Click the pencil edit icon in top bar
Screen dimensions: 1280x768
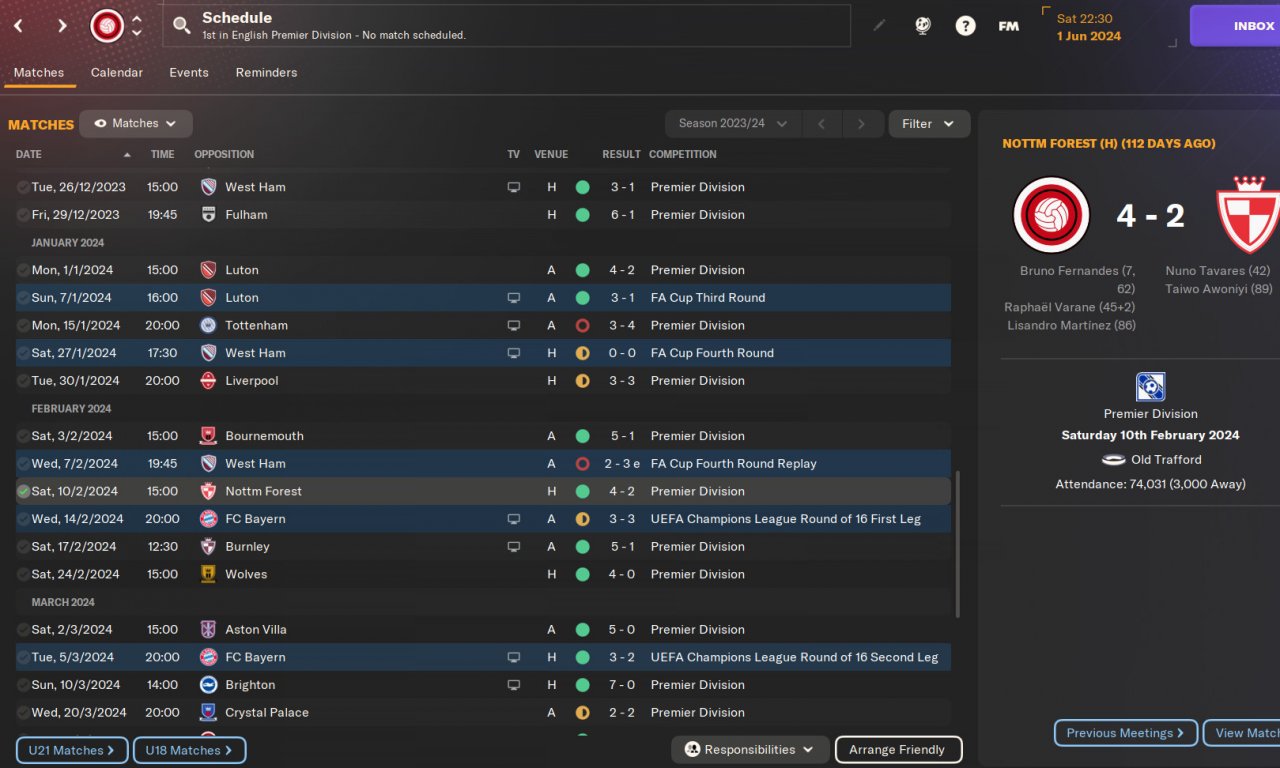(879, 26)
